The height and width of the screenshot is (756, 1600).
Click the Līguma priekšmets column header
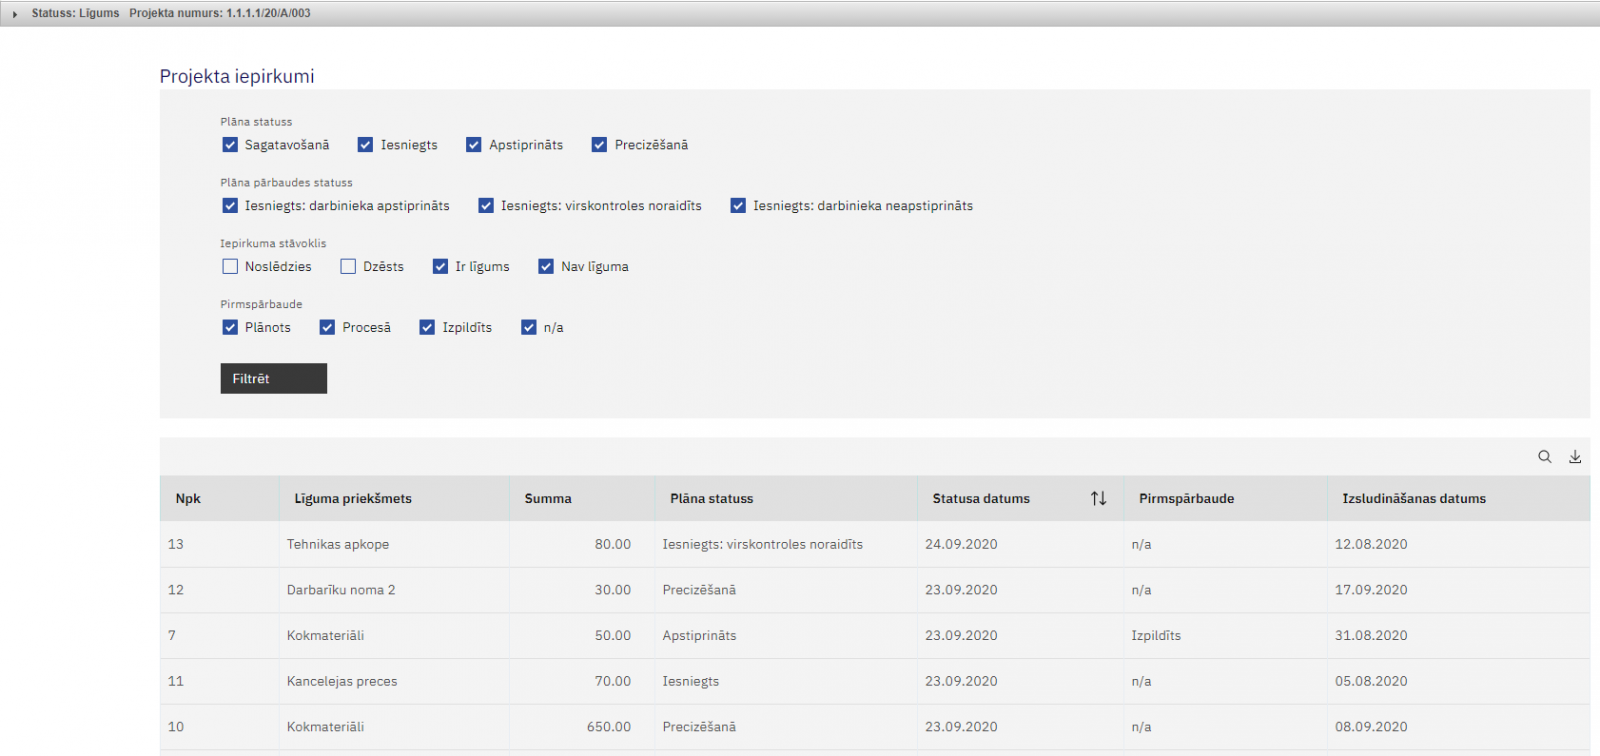[353, 498]
